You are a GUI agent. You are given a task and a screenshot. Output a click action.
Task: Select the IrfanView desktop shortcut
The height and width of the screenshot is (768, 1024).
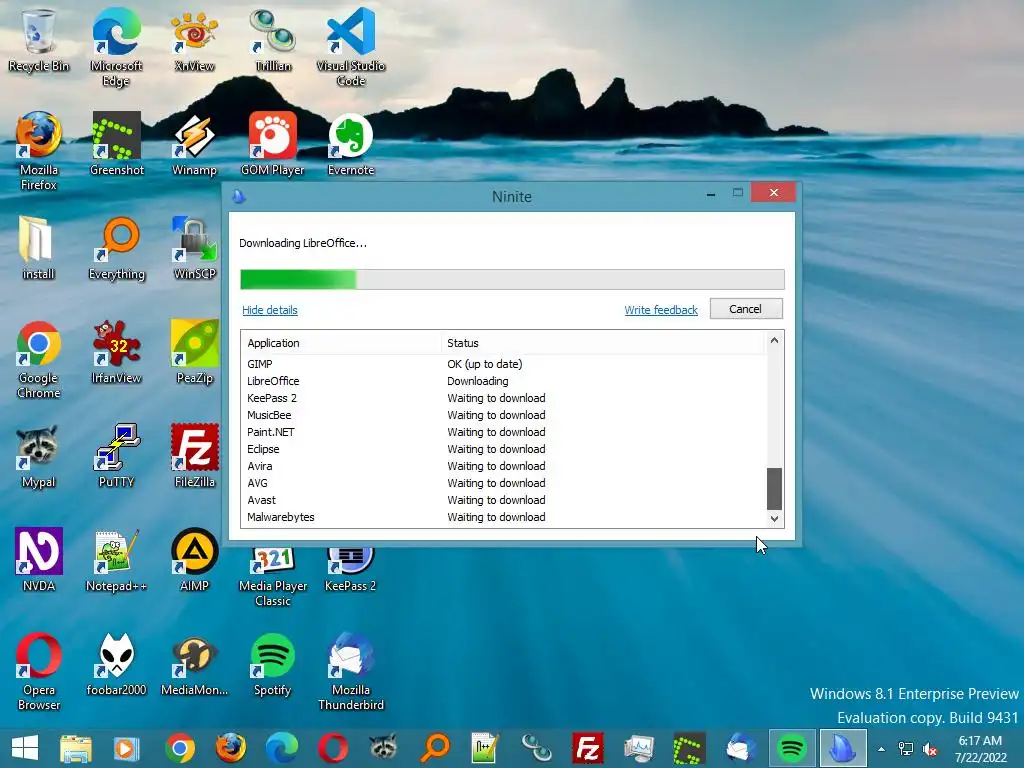click(x=116, y=353)
